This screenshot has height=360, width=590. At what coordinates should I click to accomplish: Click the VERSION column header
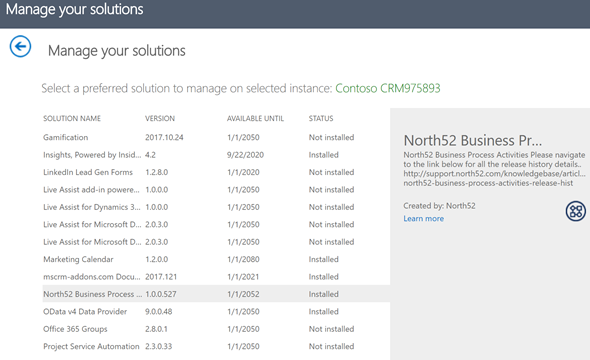point(160,118)
